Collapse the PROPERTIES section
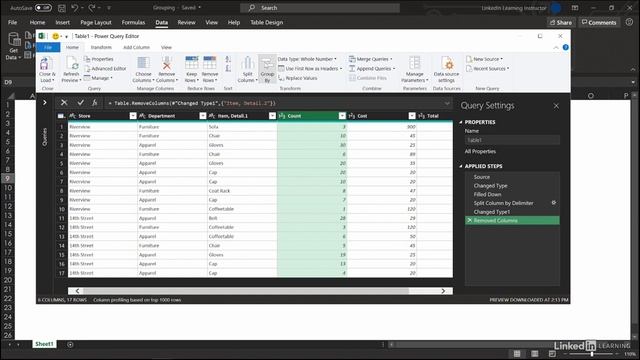640x360 pixels. tap(461, 122)
